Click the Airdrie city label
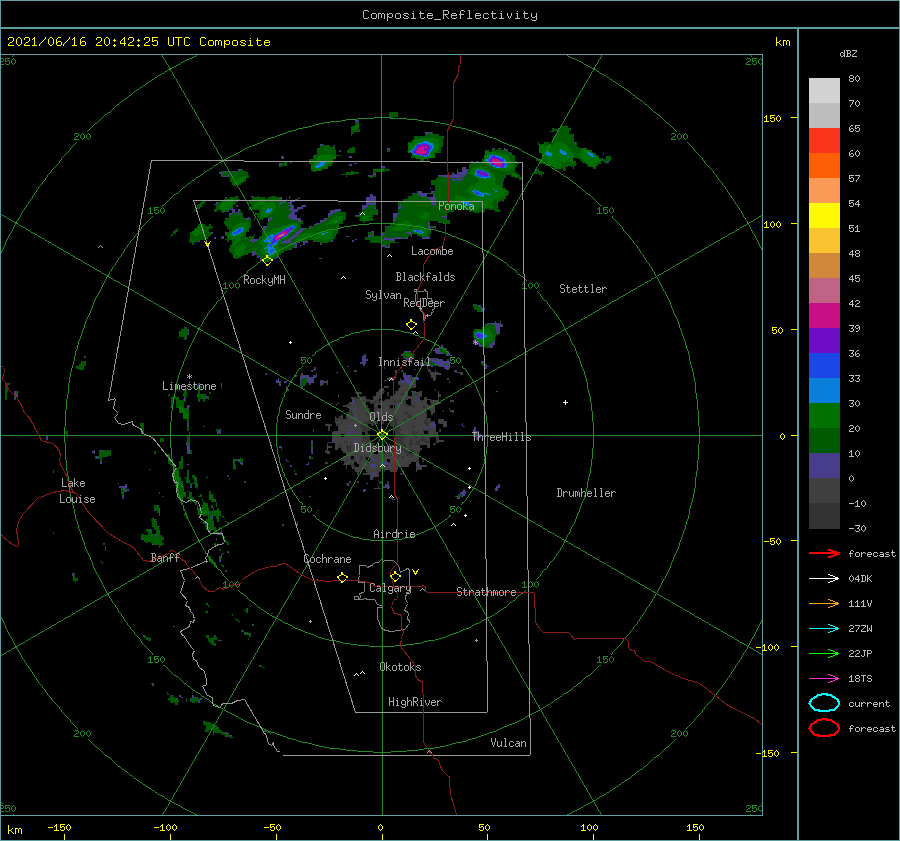The image size is (900, 841). [394, 534]
